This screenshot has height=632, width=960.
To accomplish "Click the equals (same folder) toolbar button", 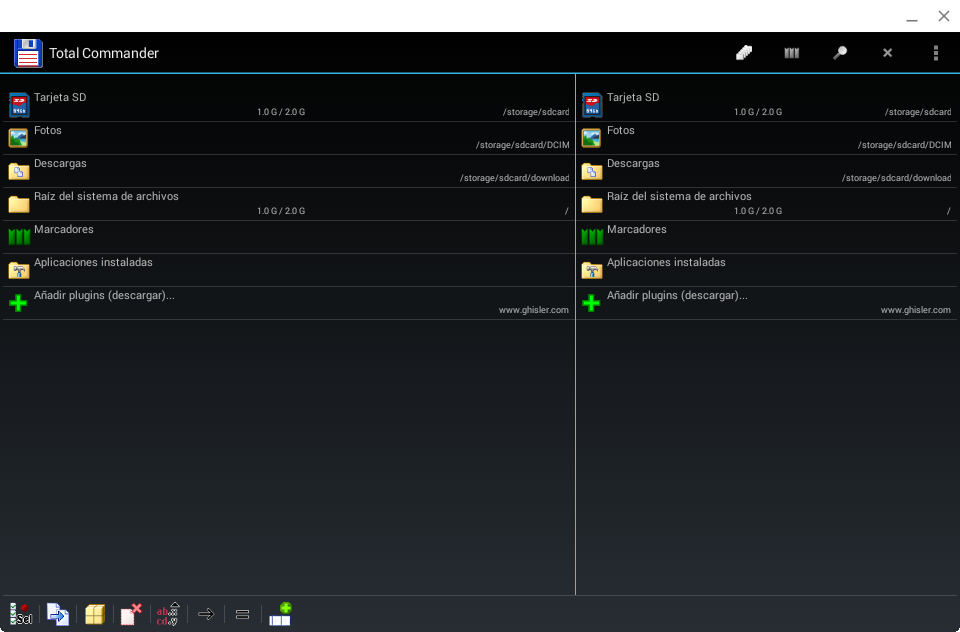I will 242,614.
